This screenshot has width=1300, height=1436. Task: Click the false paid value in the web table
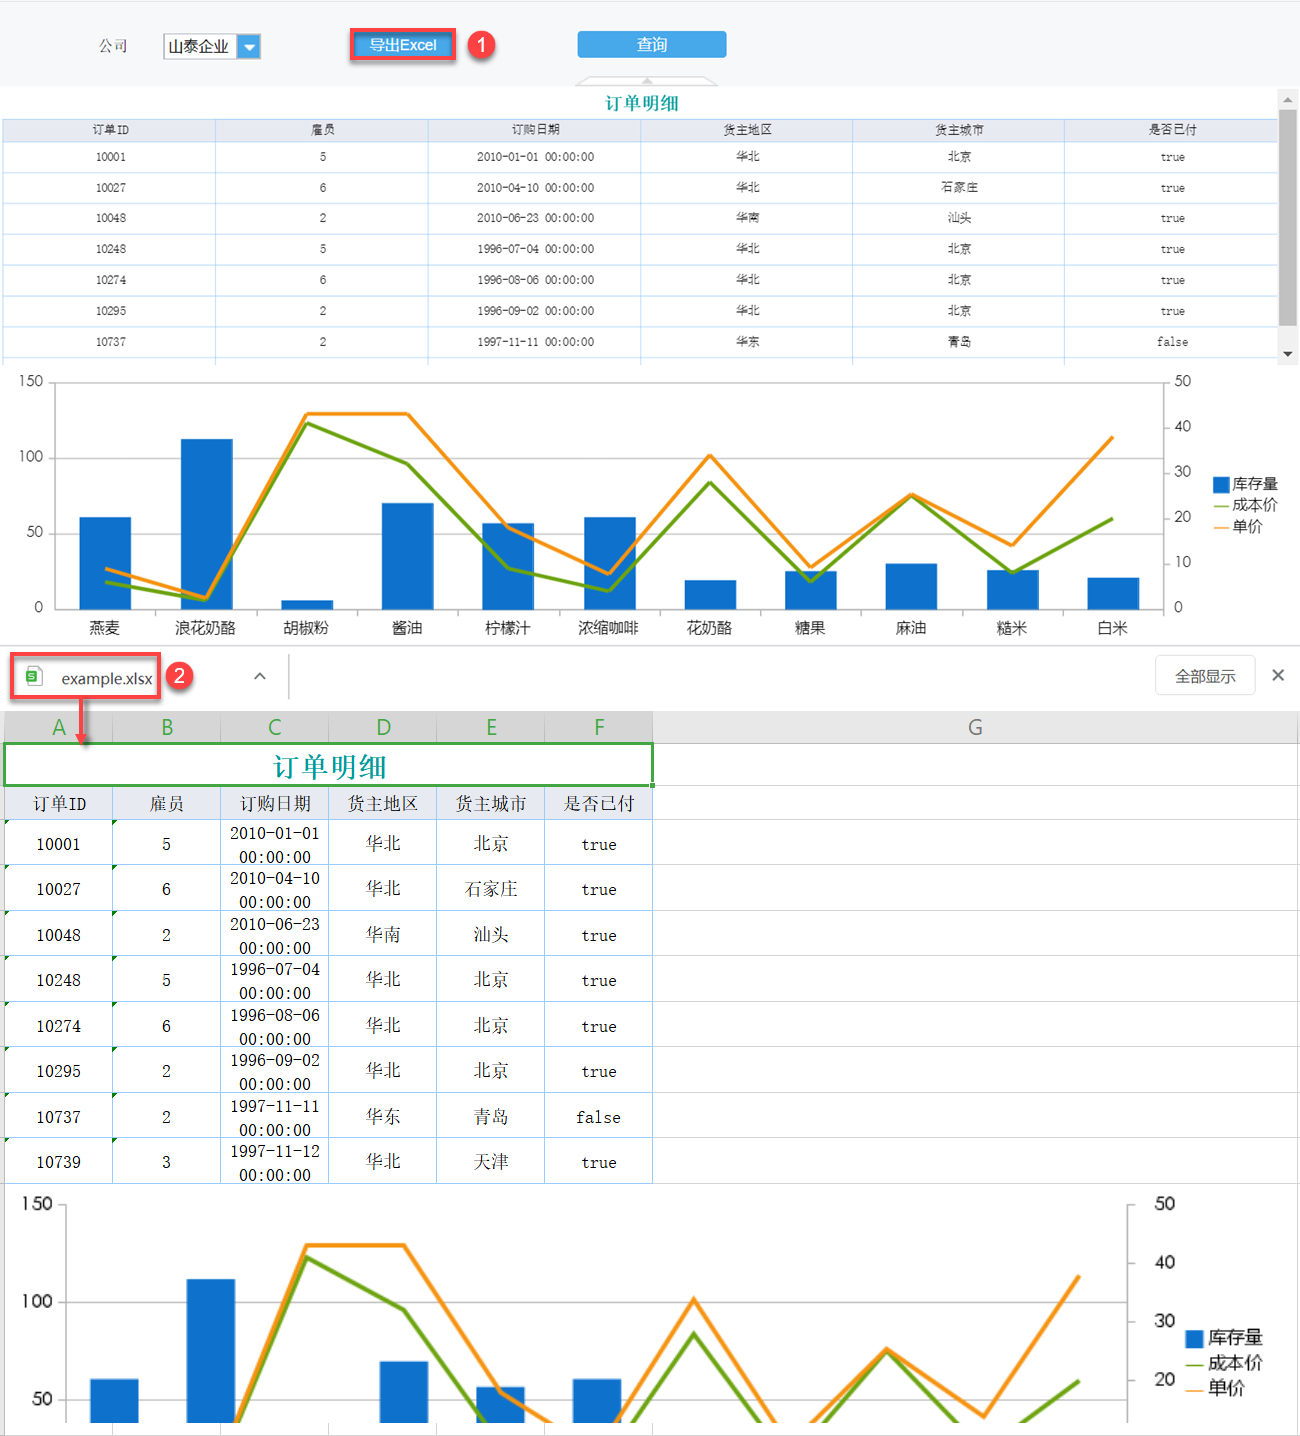click(1172, 342)
